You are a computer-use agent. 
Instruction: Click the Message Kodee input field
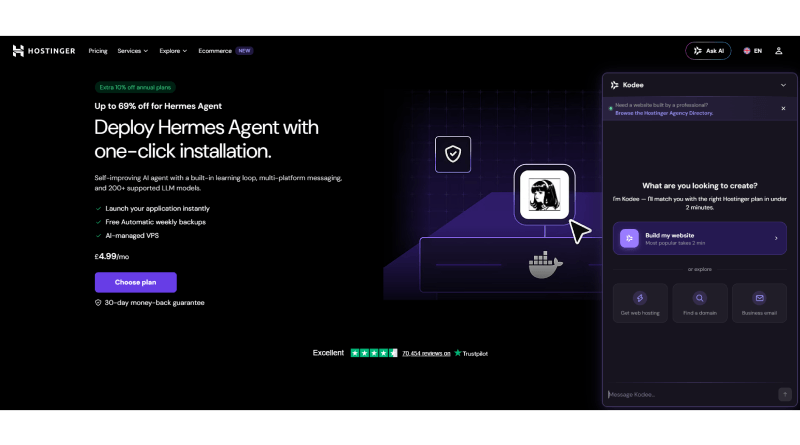691,394
